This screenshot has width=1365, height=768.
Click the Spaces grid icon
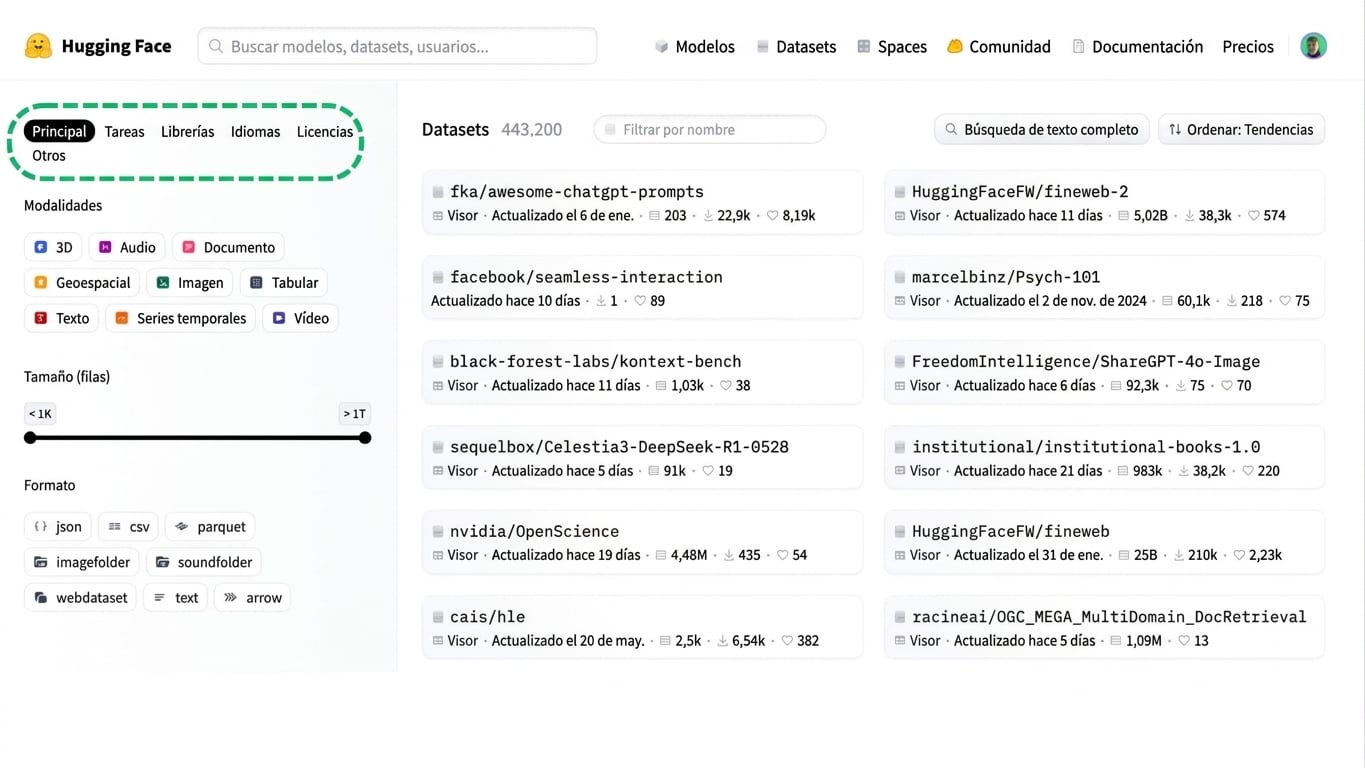(864, 47)
